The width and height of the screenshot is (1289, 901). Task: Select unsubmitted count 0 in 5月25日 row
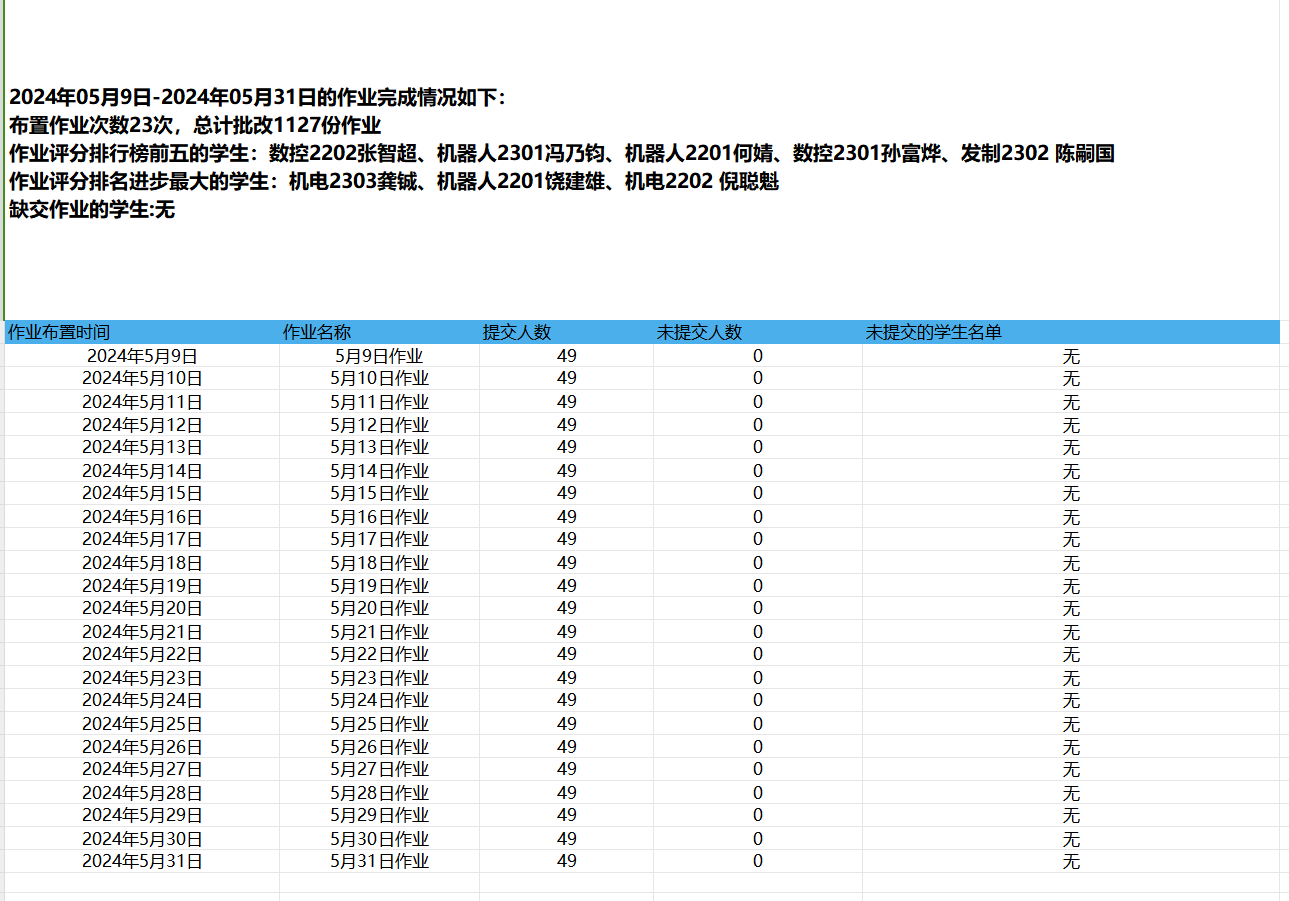click(758, 724)
